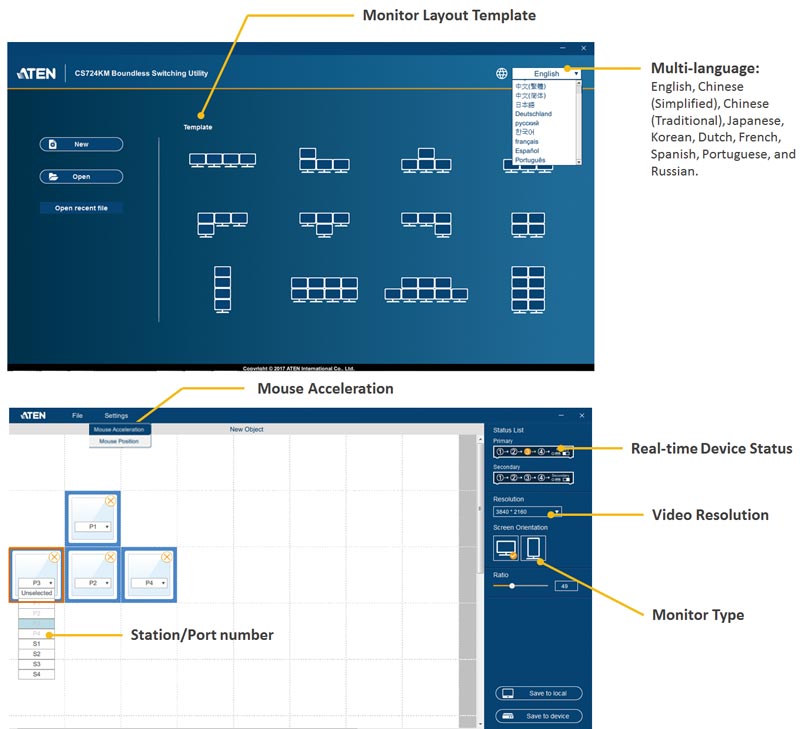800x729 pixels.
Task: Choose 中文(简体) from the language list
Action: pos(531,95)
